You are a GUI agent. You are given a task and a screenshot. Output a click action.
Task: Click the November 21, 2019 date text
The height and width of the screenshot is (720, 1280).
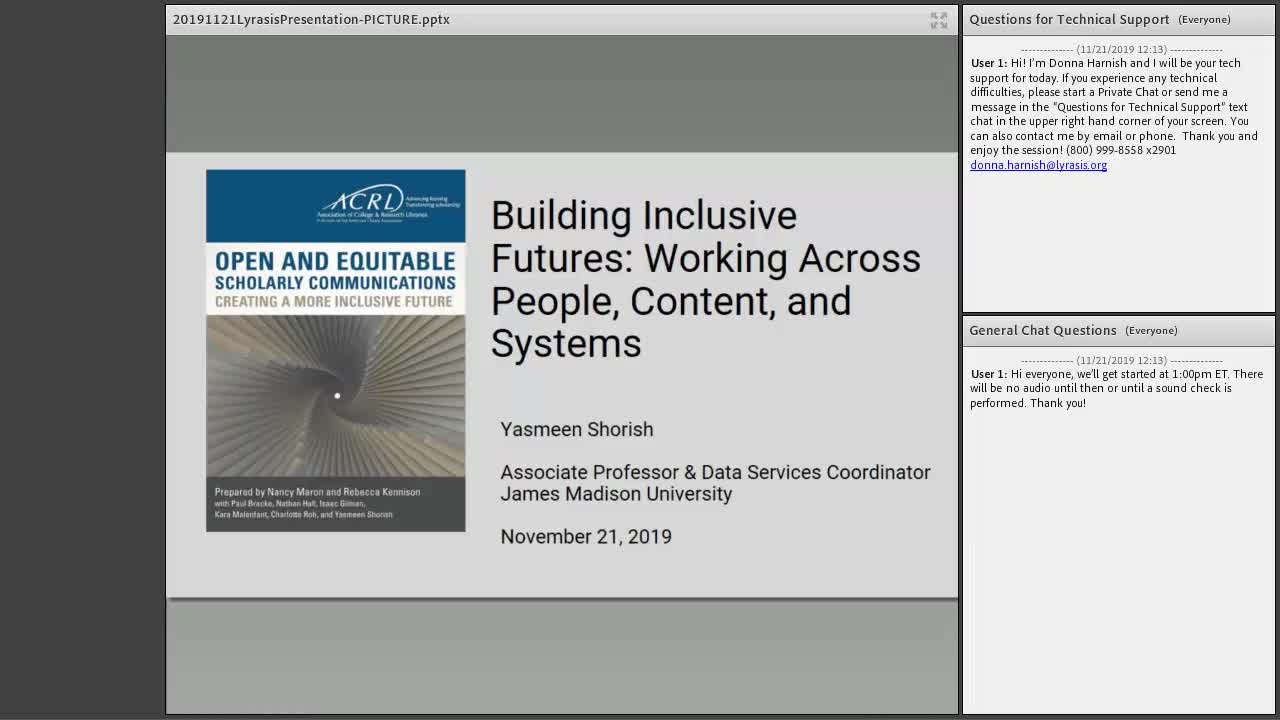coord(586,536)
